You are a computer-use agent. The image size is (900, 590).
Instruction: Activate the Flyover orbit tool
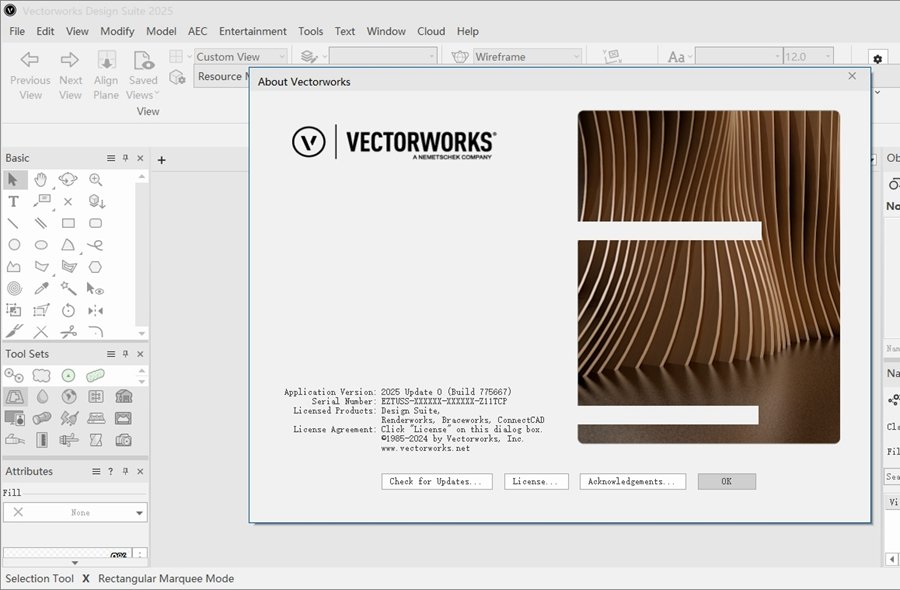click(68, 180)
